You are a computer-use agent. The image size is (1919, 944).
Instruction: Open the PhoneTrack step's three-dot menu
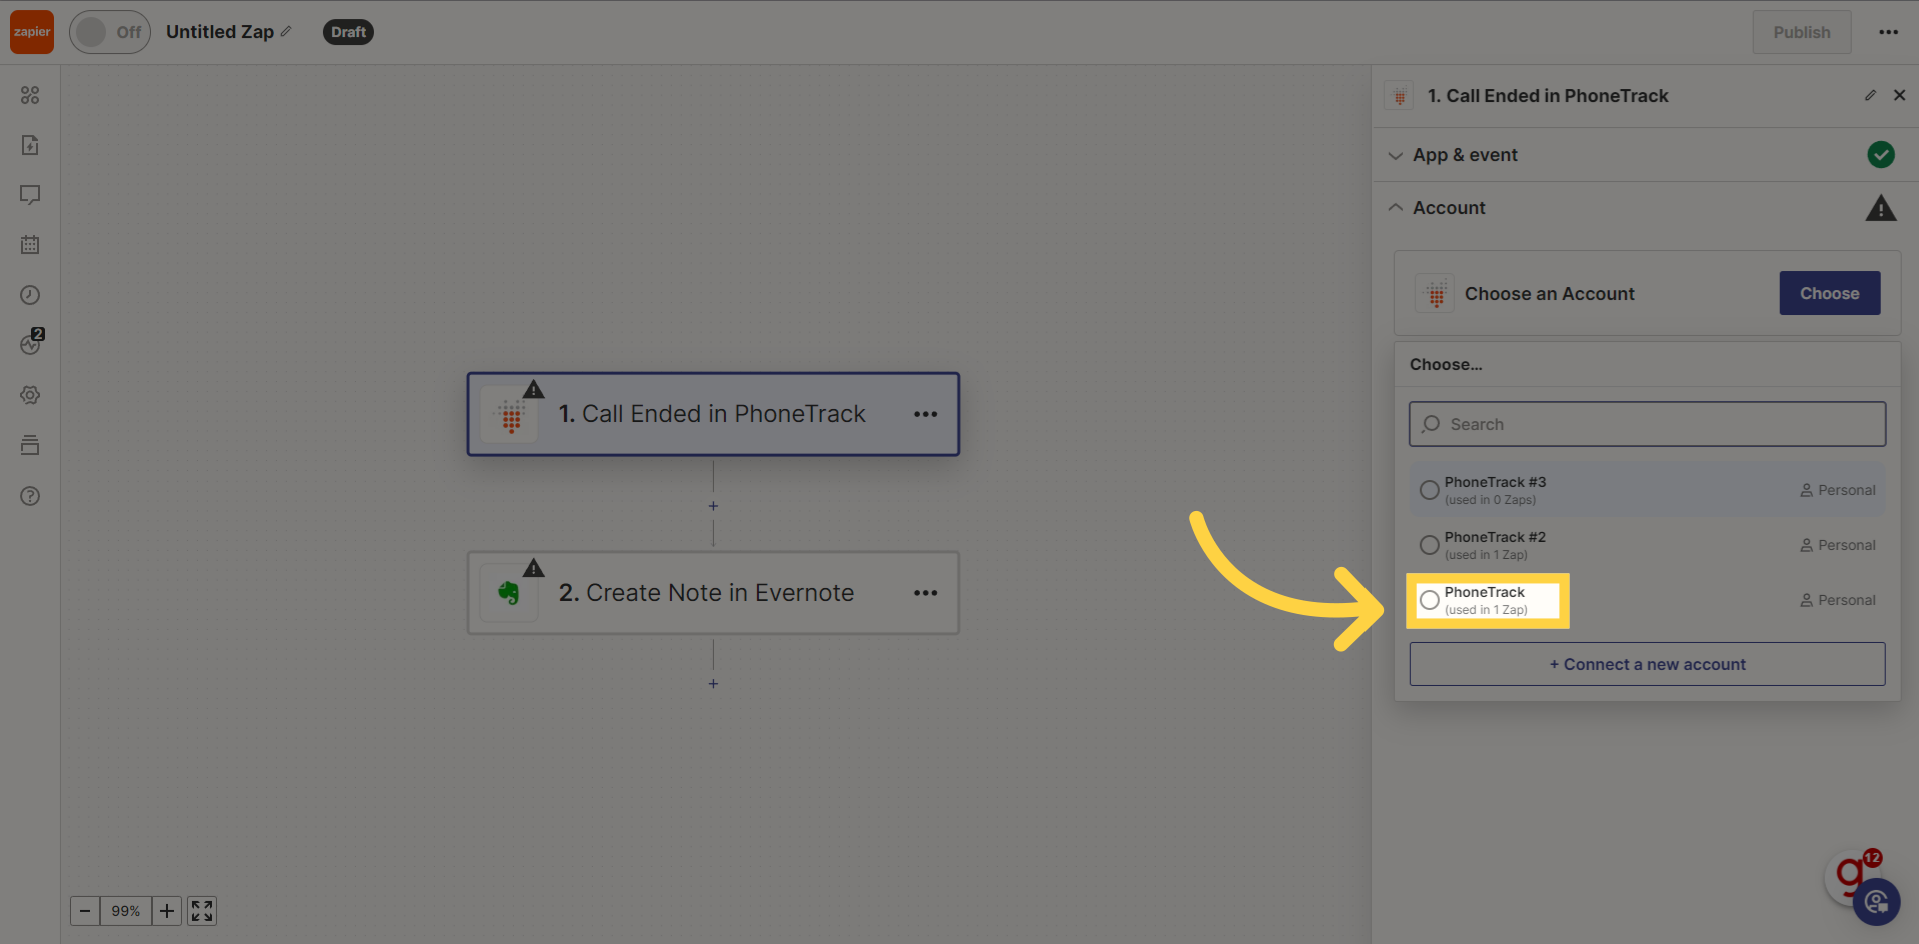point(925,414)
